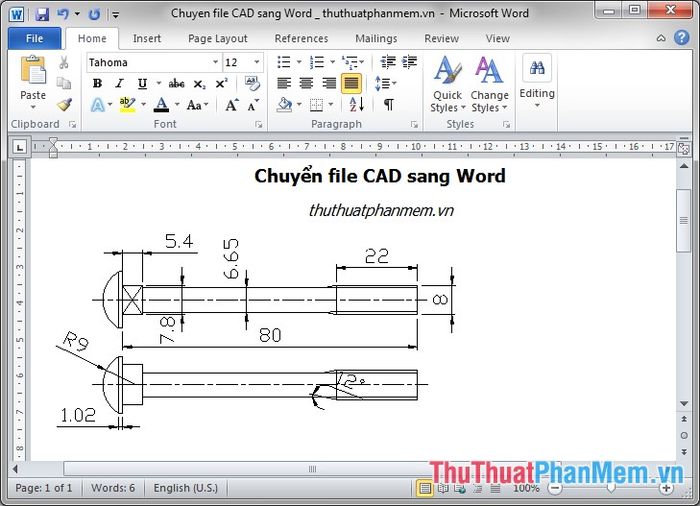Open the line spacing dropdown
700x506 pixels.
[x=386, y=83]
